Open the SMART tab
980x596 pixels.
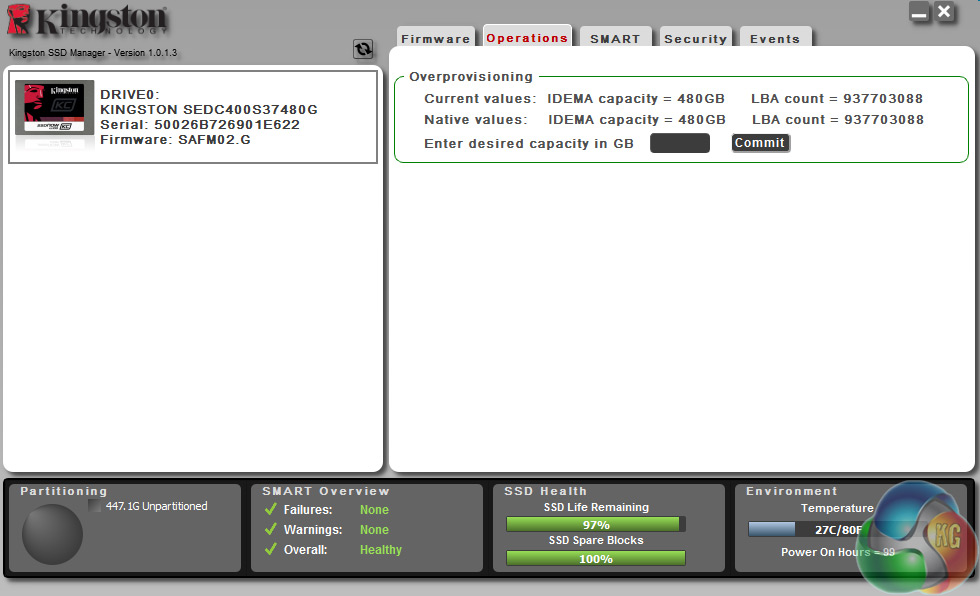(616, 39)
